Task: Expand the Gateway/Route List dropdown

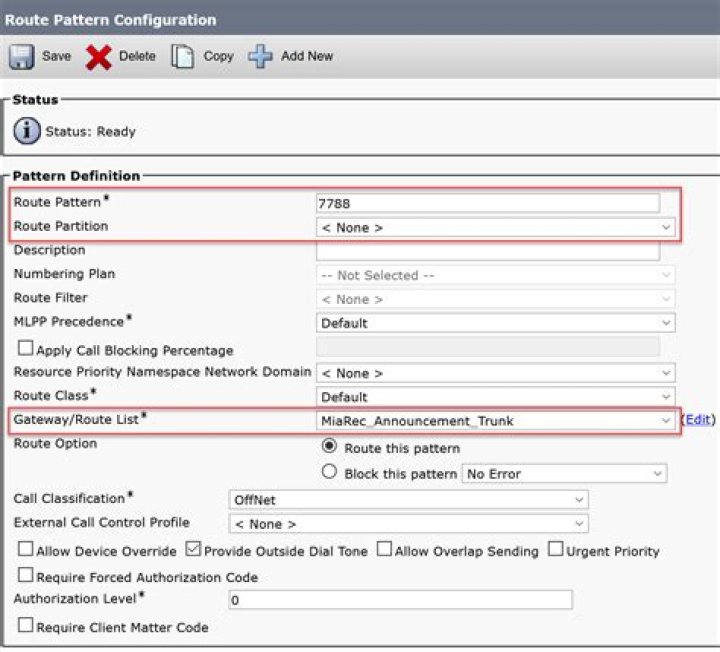Action: tap(495, 421)
